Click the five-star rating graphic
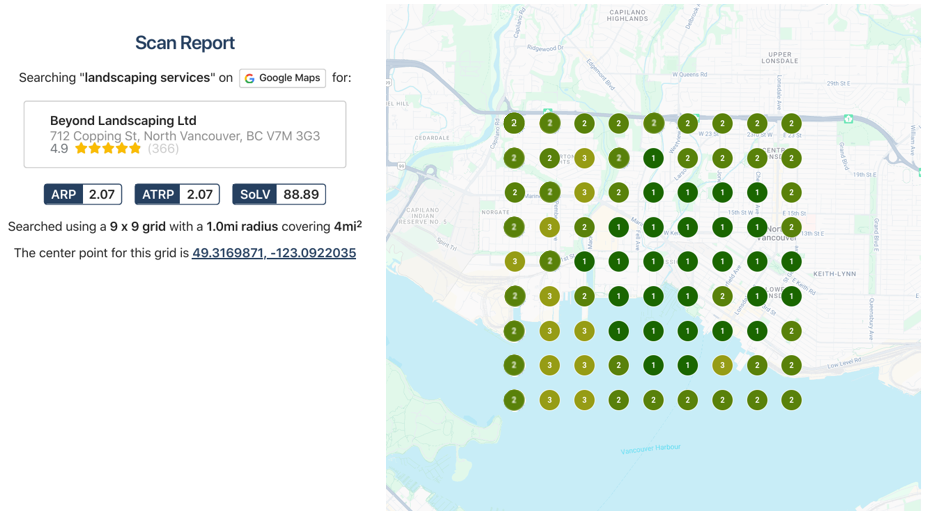 pyautogui.click(x=108, y=149)
